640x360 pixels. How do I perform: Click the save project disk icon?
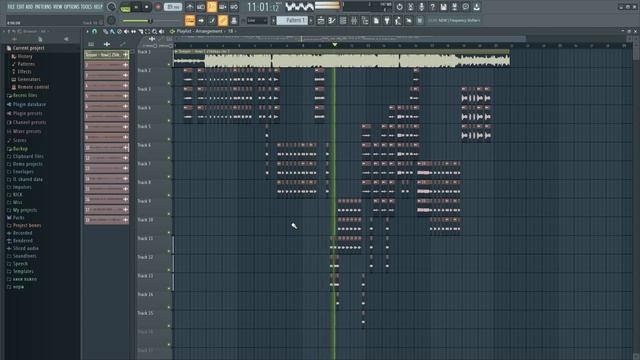tap(444, 7)
